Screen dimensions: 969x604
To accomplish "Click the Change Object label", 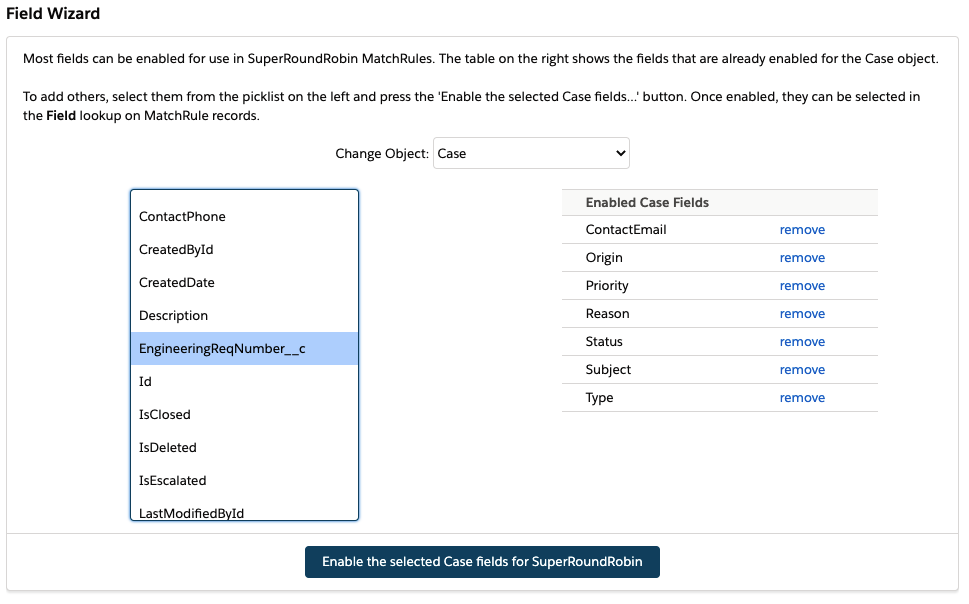I will tap(382, 153).
